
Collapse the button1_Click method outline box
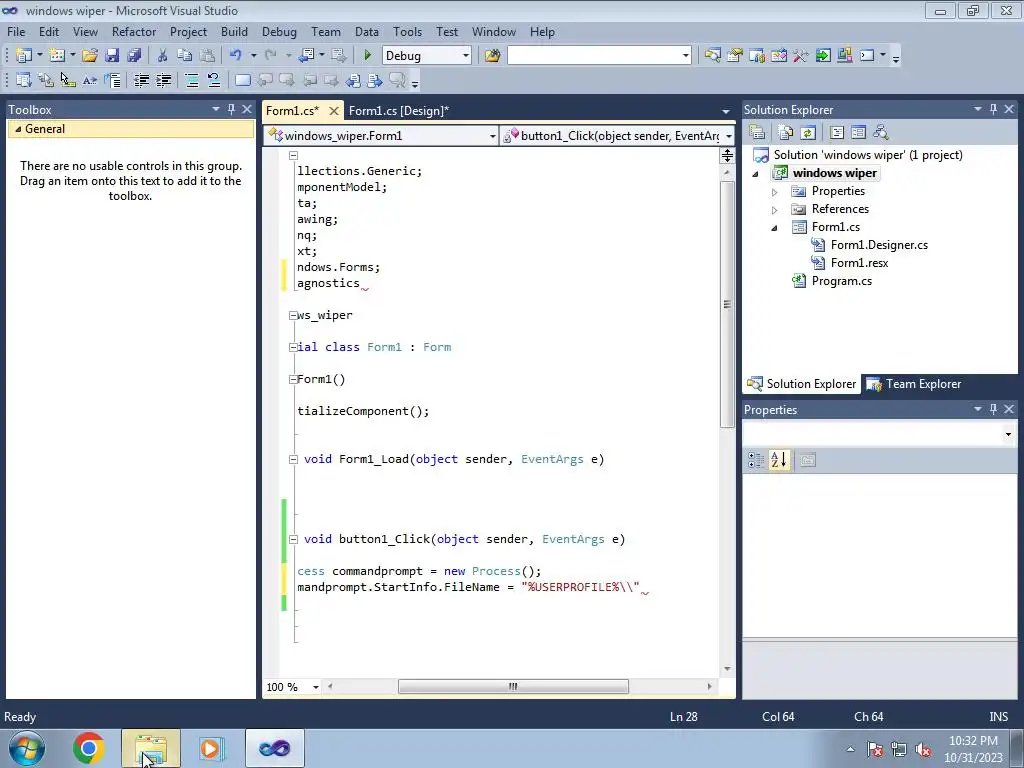click(x=293, y=539)
